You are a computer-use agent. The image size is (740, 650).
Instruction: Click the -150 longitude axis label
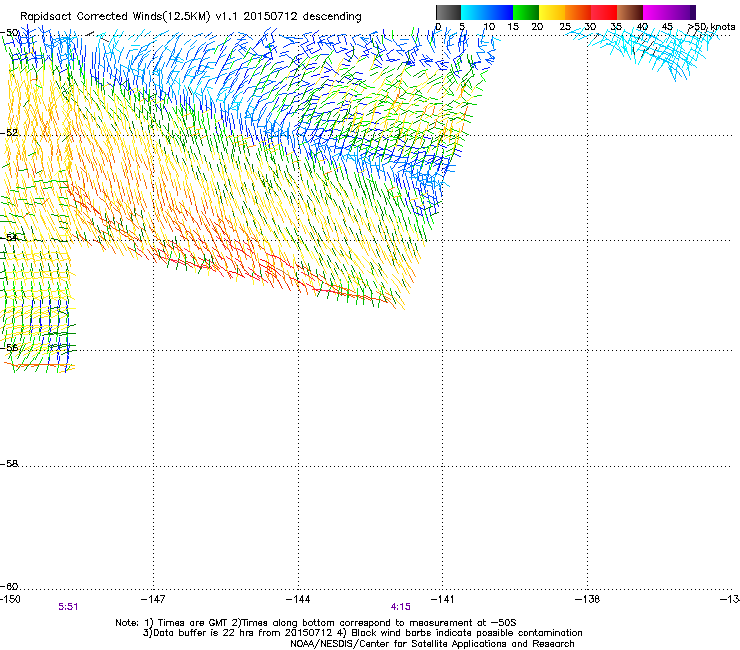click(x=10, y=599)
